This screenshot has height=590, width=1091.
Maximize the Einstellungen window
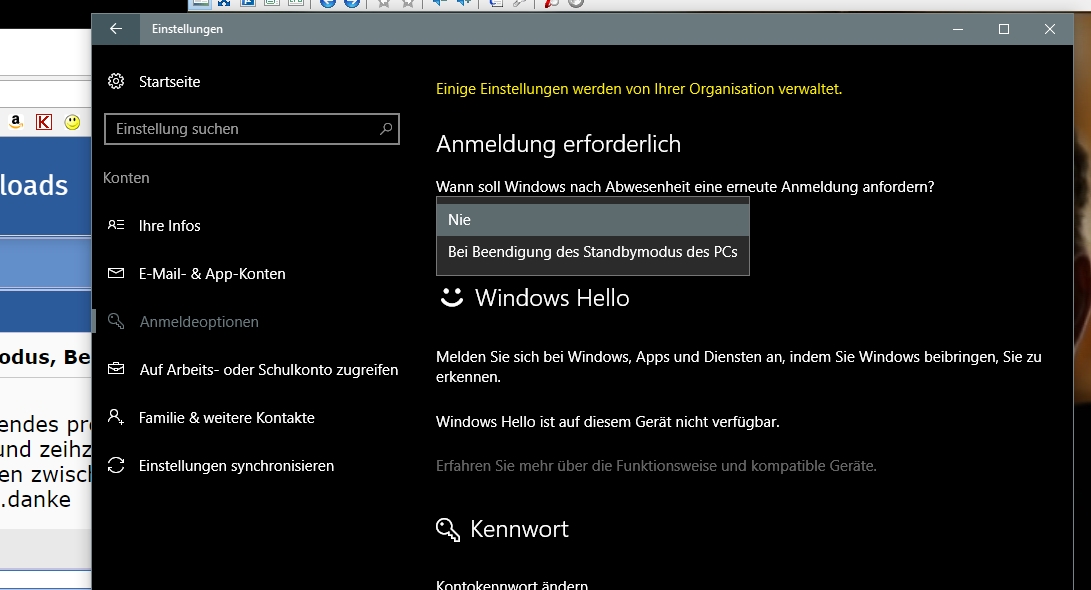click(x=1004, y=29)
